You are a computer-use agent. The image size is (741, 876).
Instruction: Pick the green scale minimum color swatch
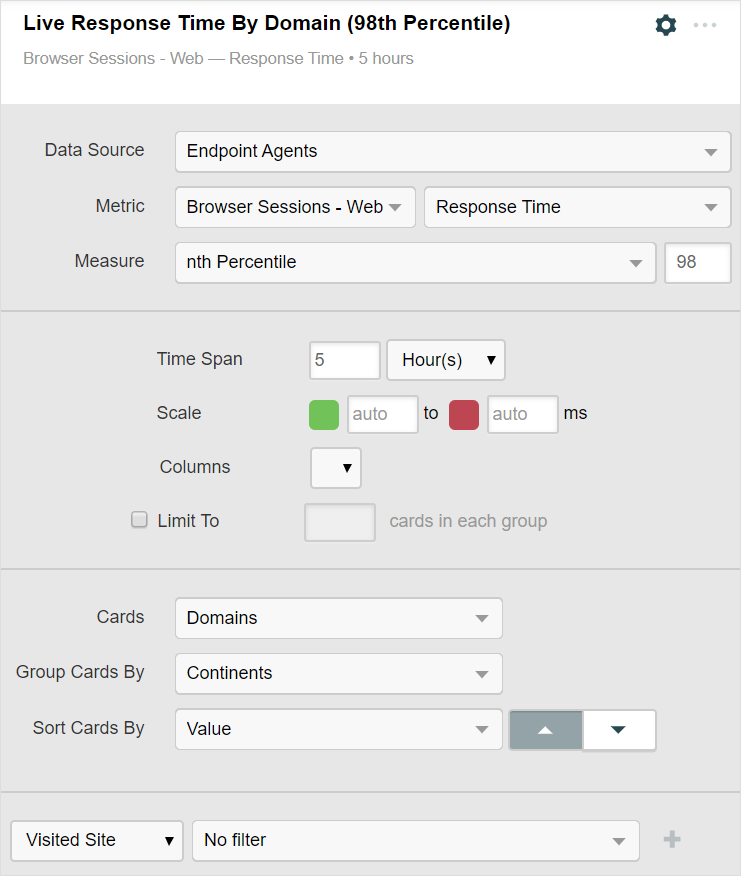324,414
